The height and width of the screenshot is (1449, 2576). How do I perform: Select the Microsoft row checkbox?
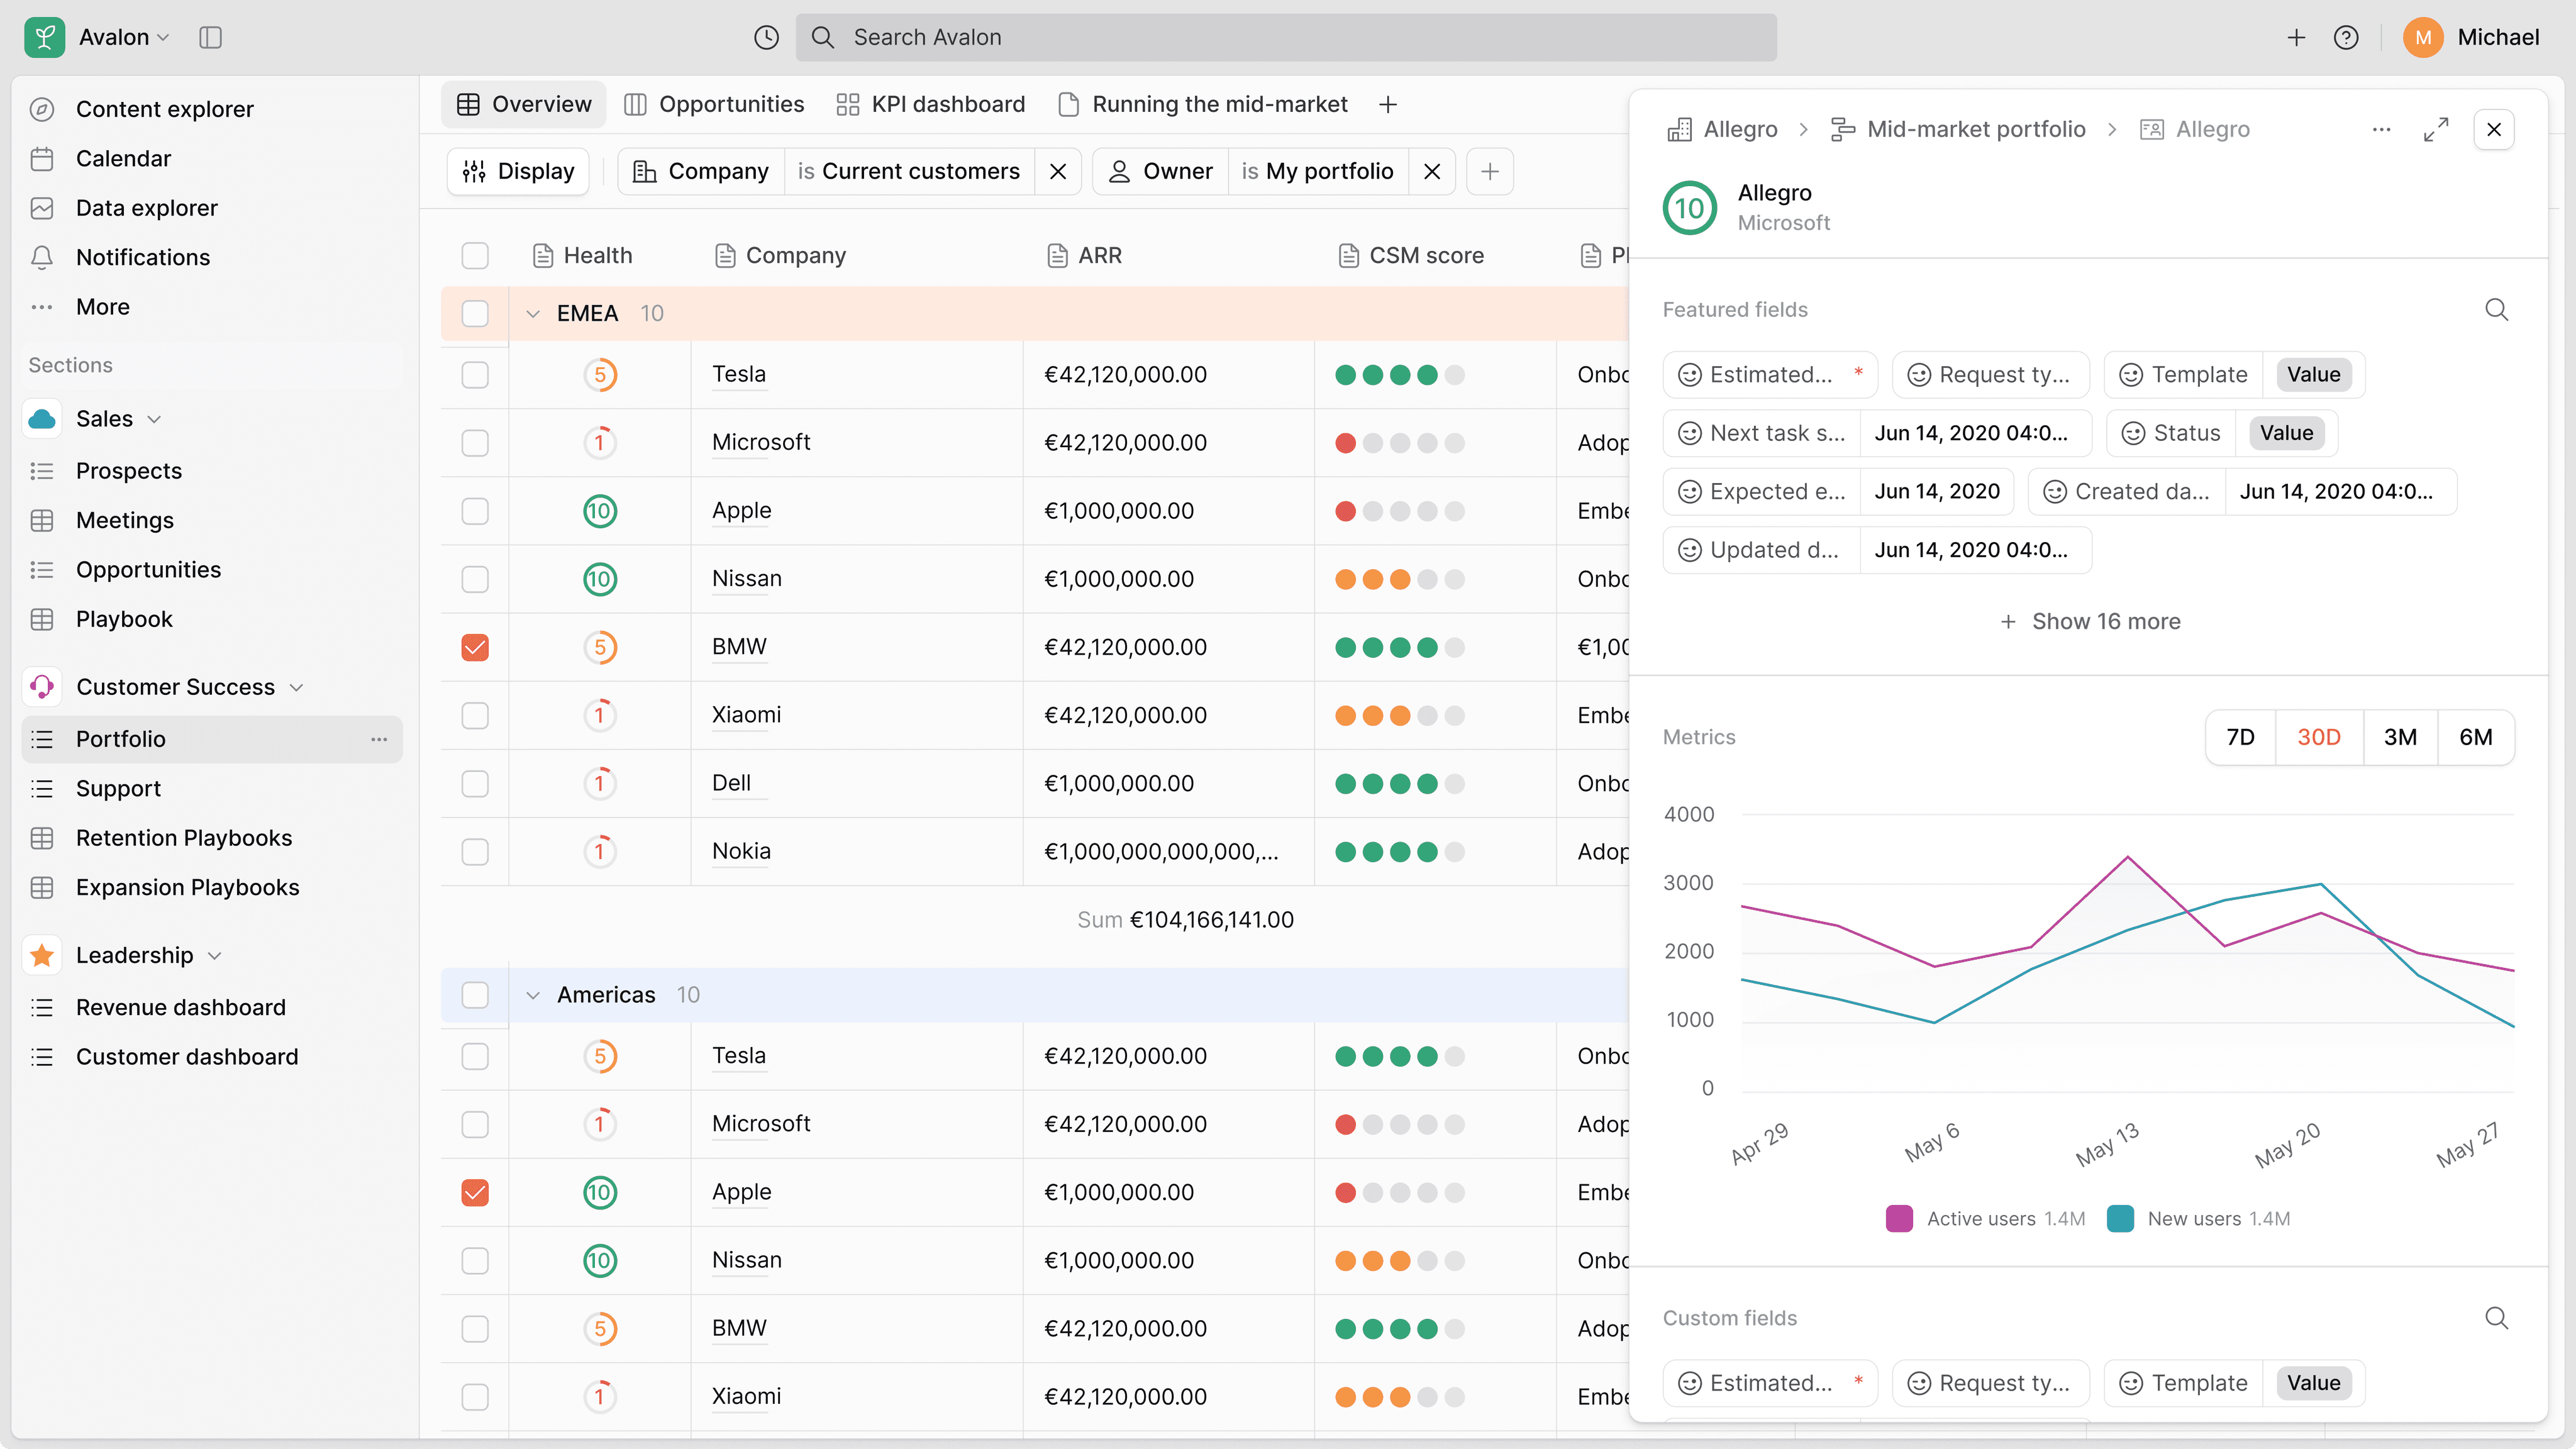point(474,442)
